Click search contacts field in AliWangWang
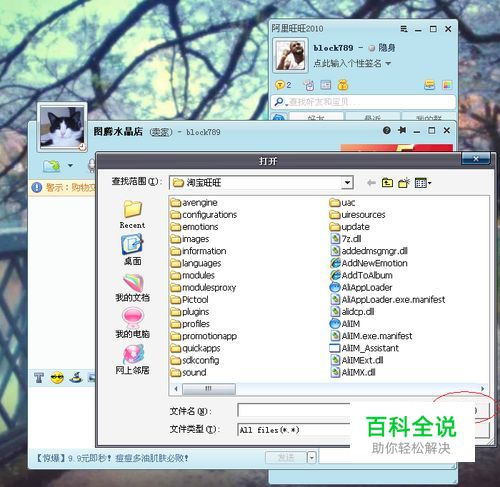The width and height of the screenshot is (500, 487). tap(363, 102)
